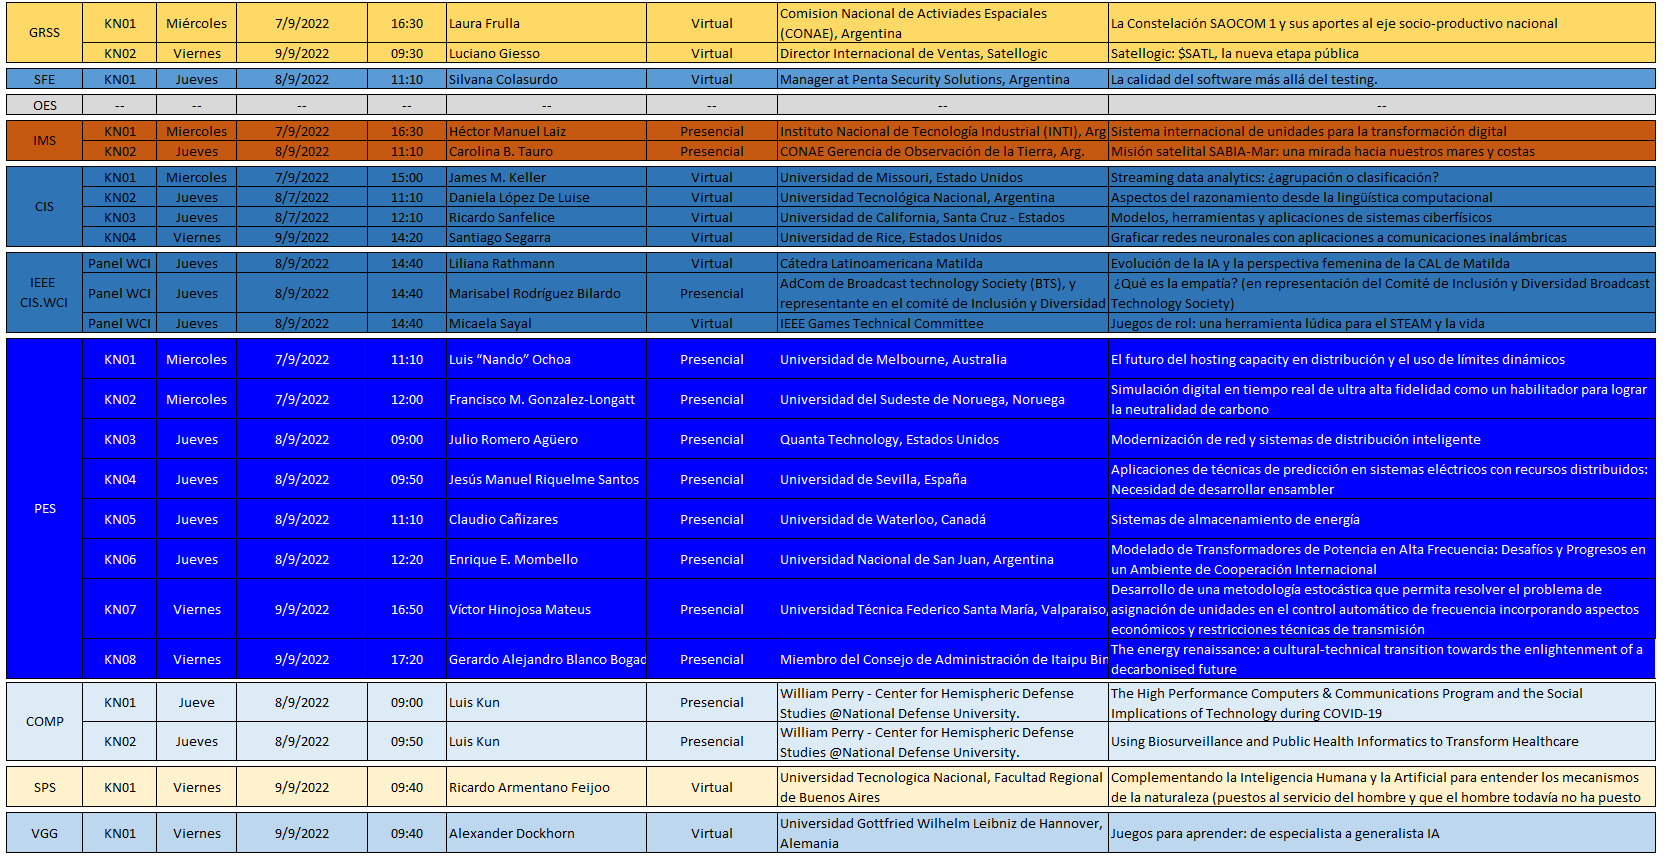This screenshot has width=1667, height=861.
Task: Click Manager at Penta Security Solutions cell
Action: [942, 79]
